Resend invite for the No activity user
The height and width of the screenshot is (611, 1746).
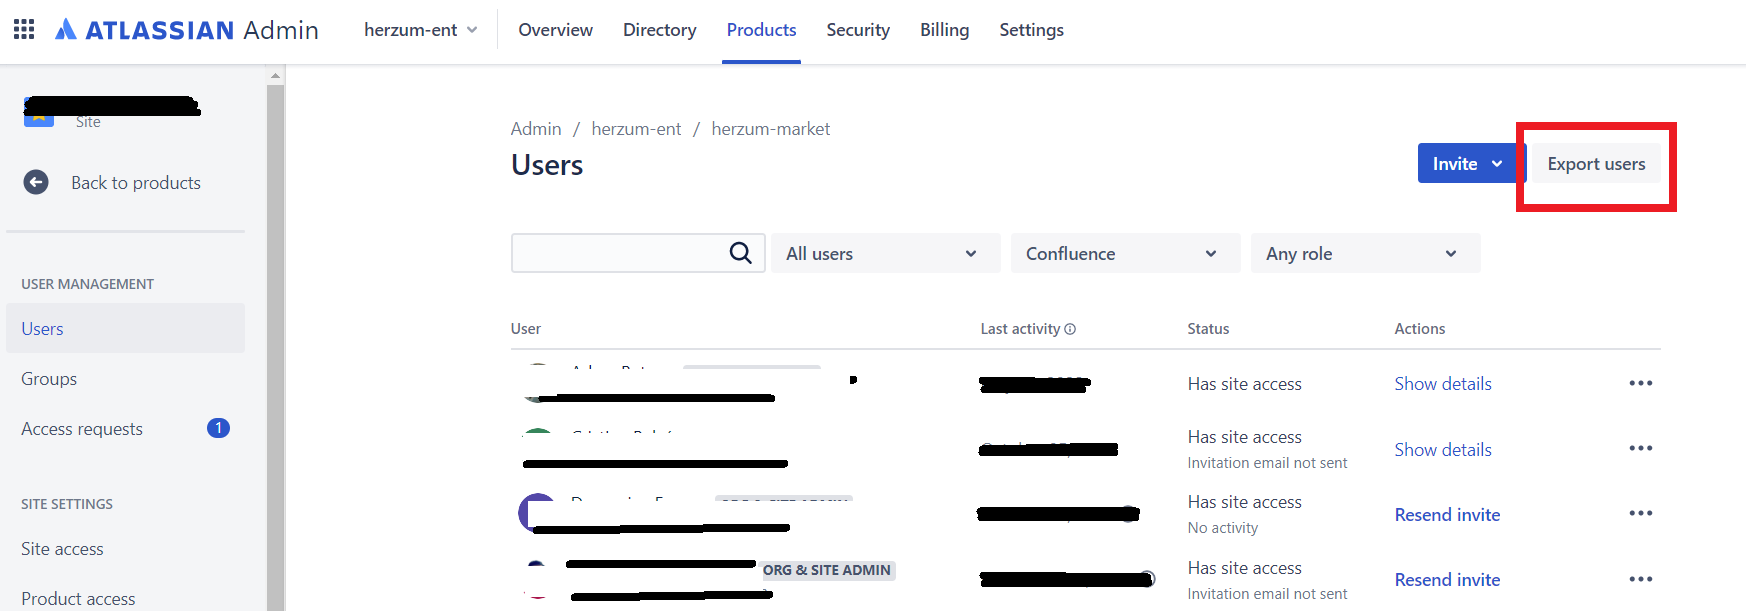[1447, 515]
